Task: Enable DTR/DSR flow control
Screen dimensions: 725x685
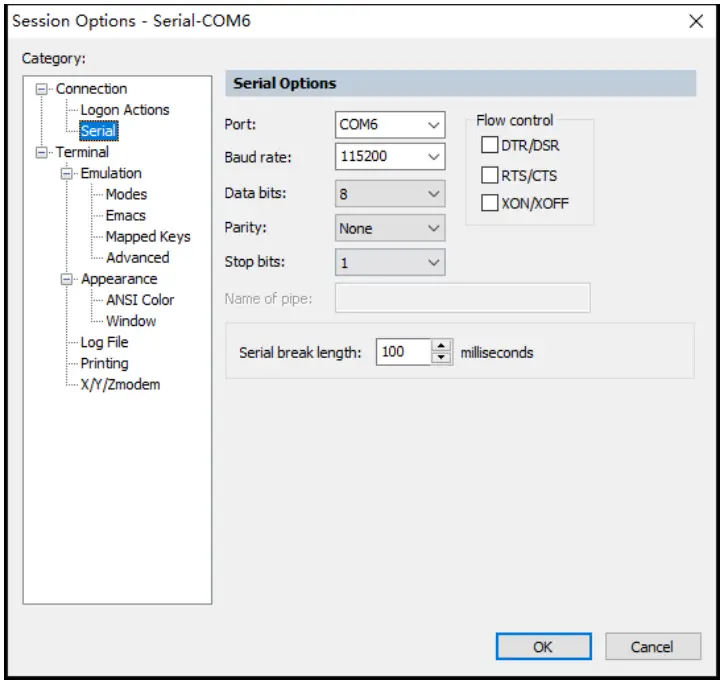Action: pyautogui.click(x=490, y=146)
